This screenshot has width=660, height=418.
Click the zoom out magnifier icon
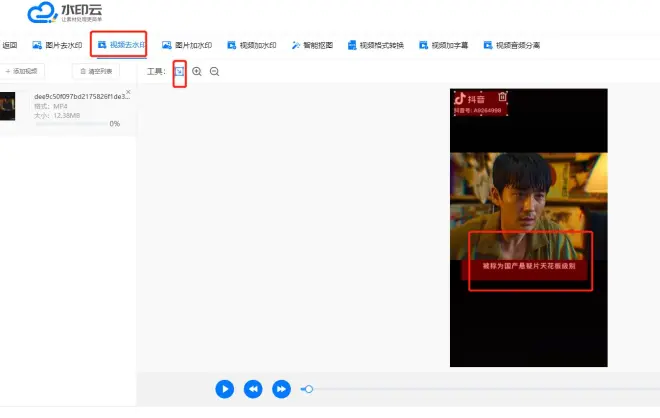214,72
